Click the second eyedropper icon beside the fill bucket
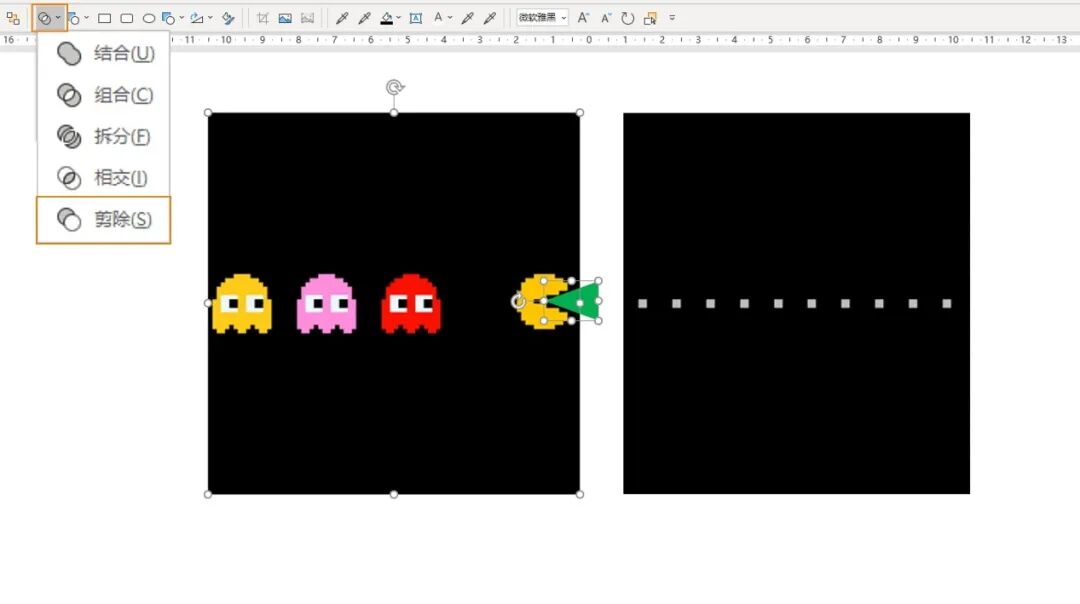This screenshot has width=1080, height=604. [364, 19]
